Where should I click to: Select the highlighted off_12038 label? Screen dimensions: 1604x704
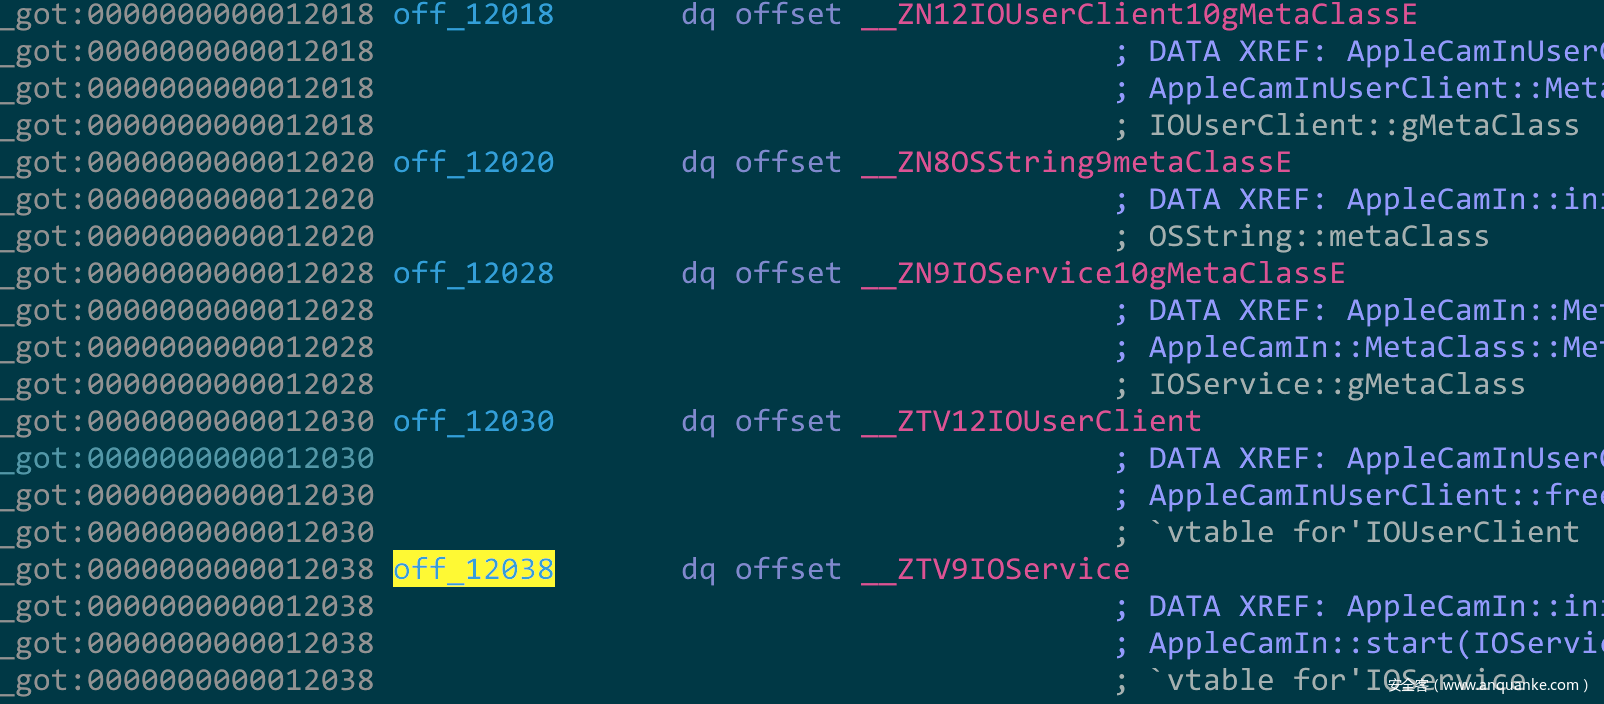tap(474, 569)
